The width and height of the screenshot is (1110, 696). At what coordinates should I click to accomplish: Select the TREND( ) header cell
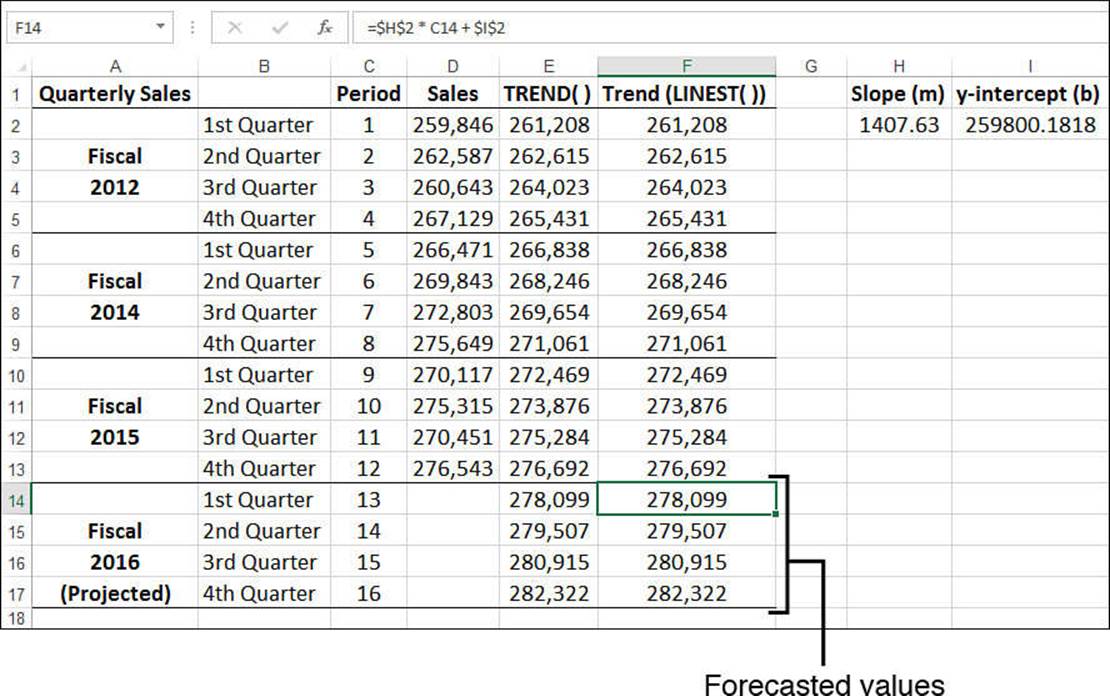click(x=548, y=93)
